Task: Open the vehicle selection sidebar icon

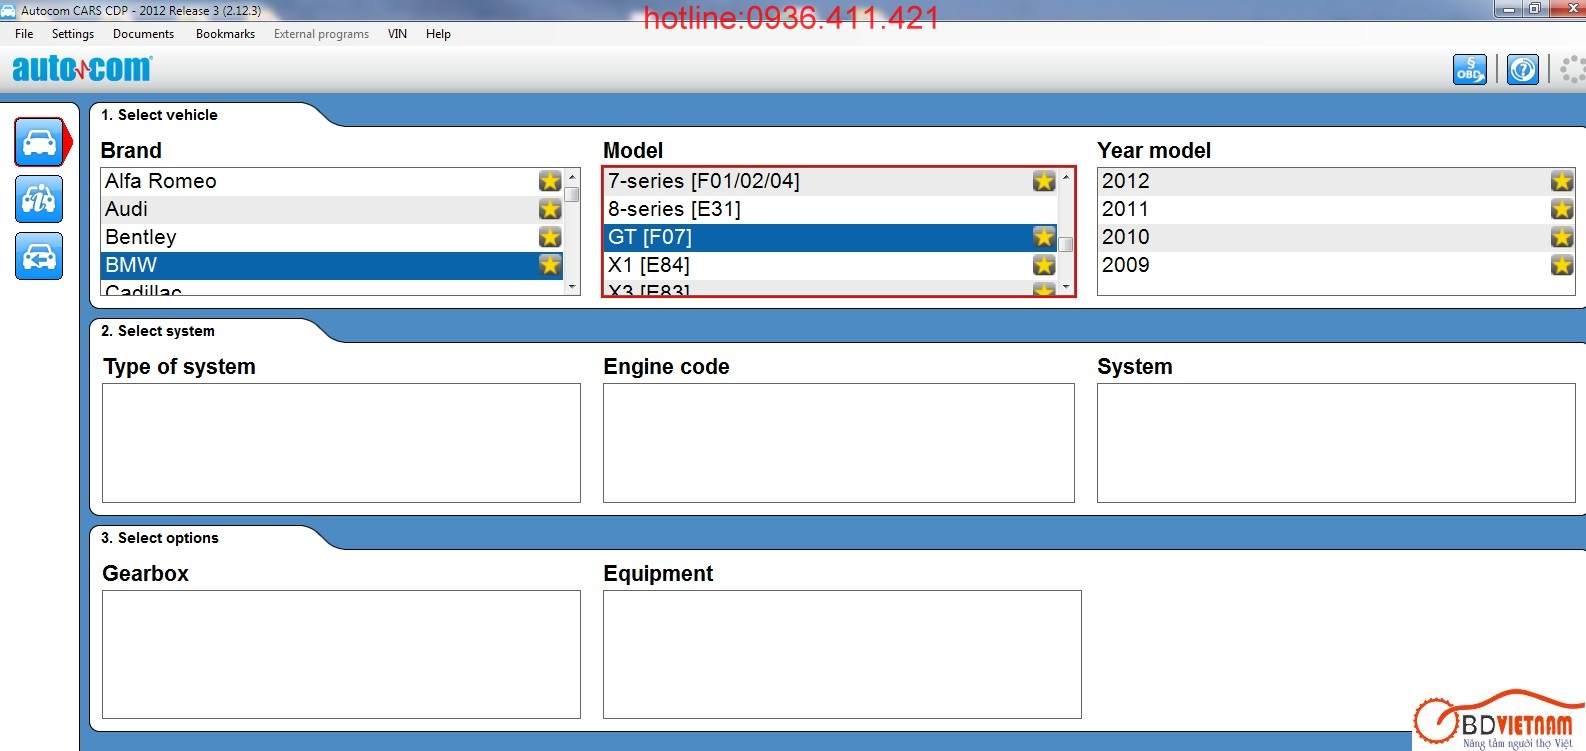Action: tap(40, 142)
